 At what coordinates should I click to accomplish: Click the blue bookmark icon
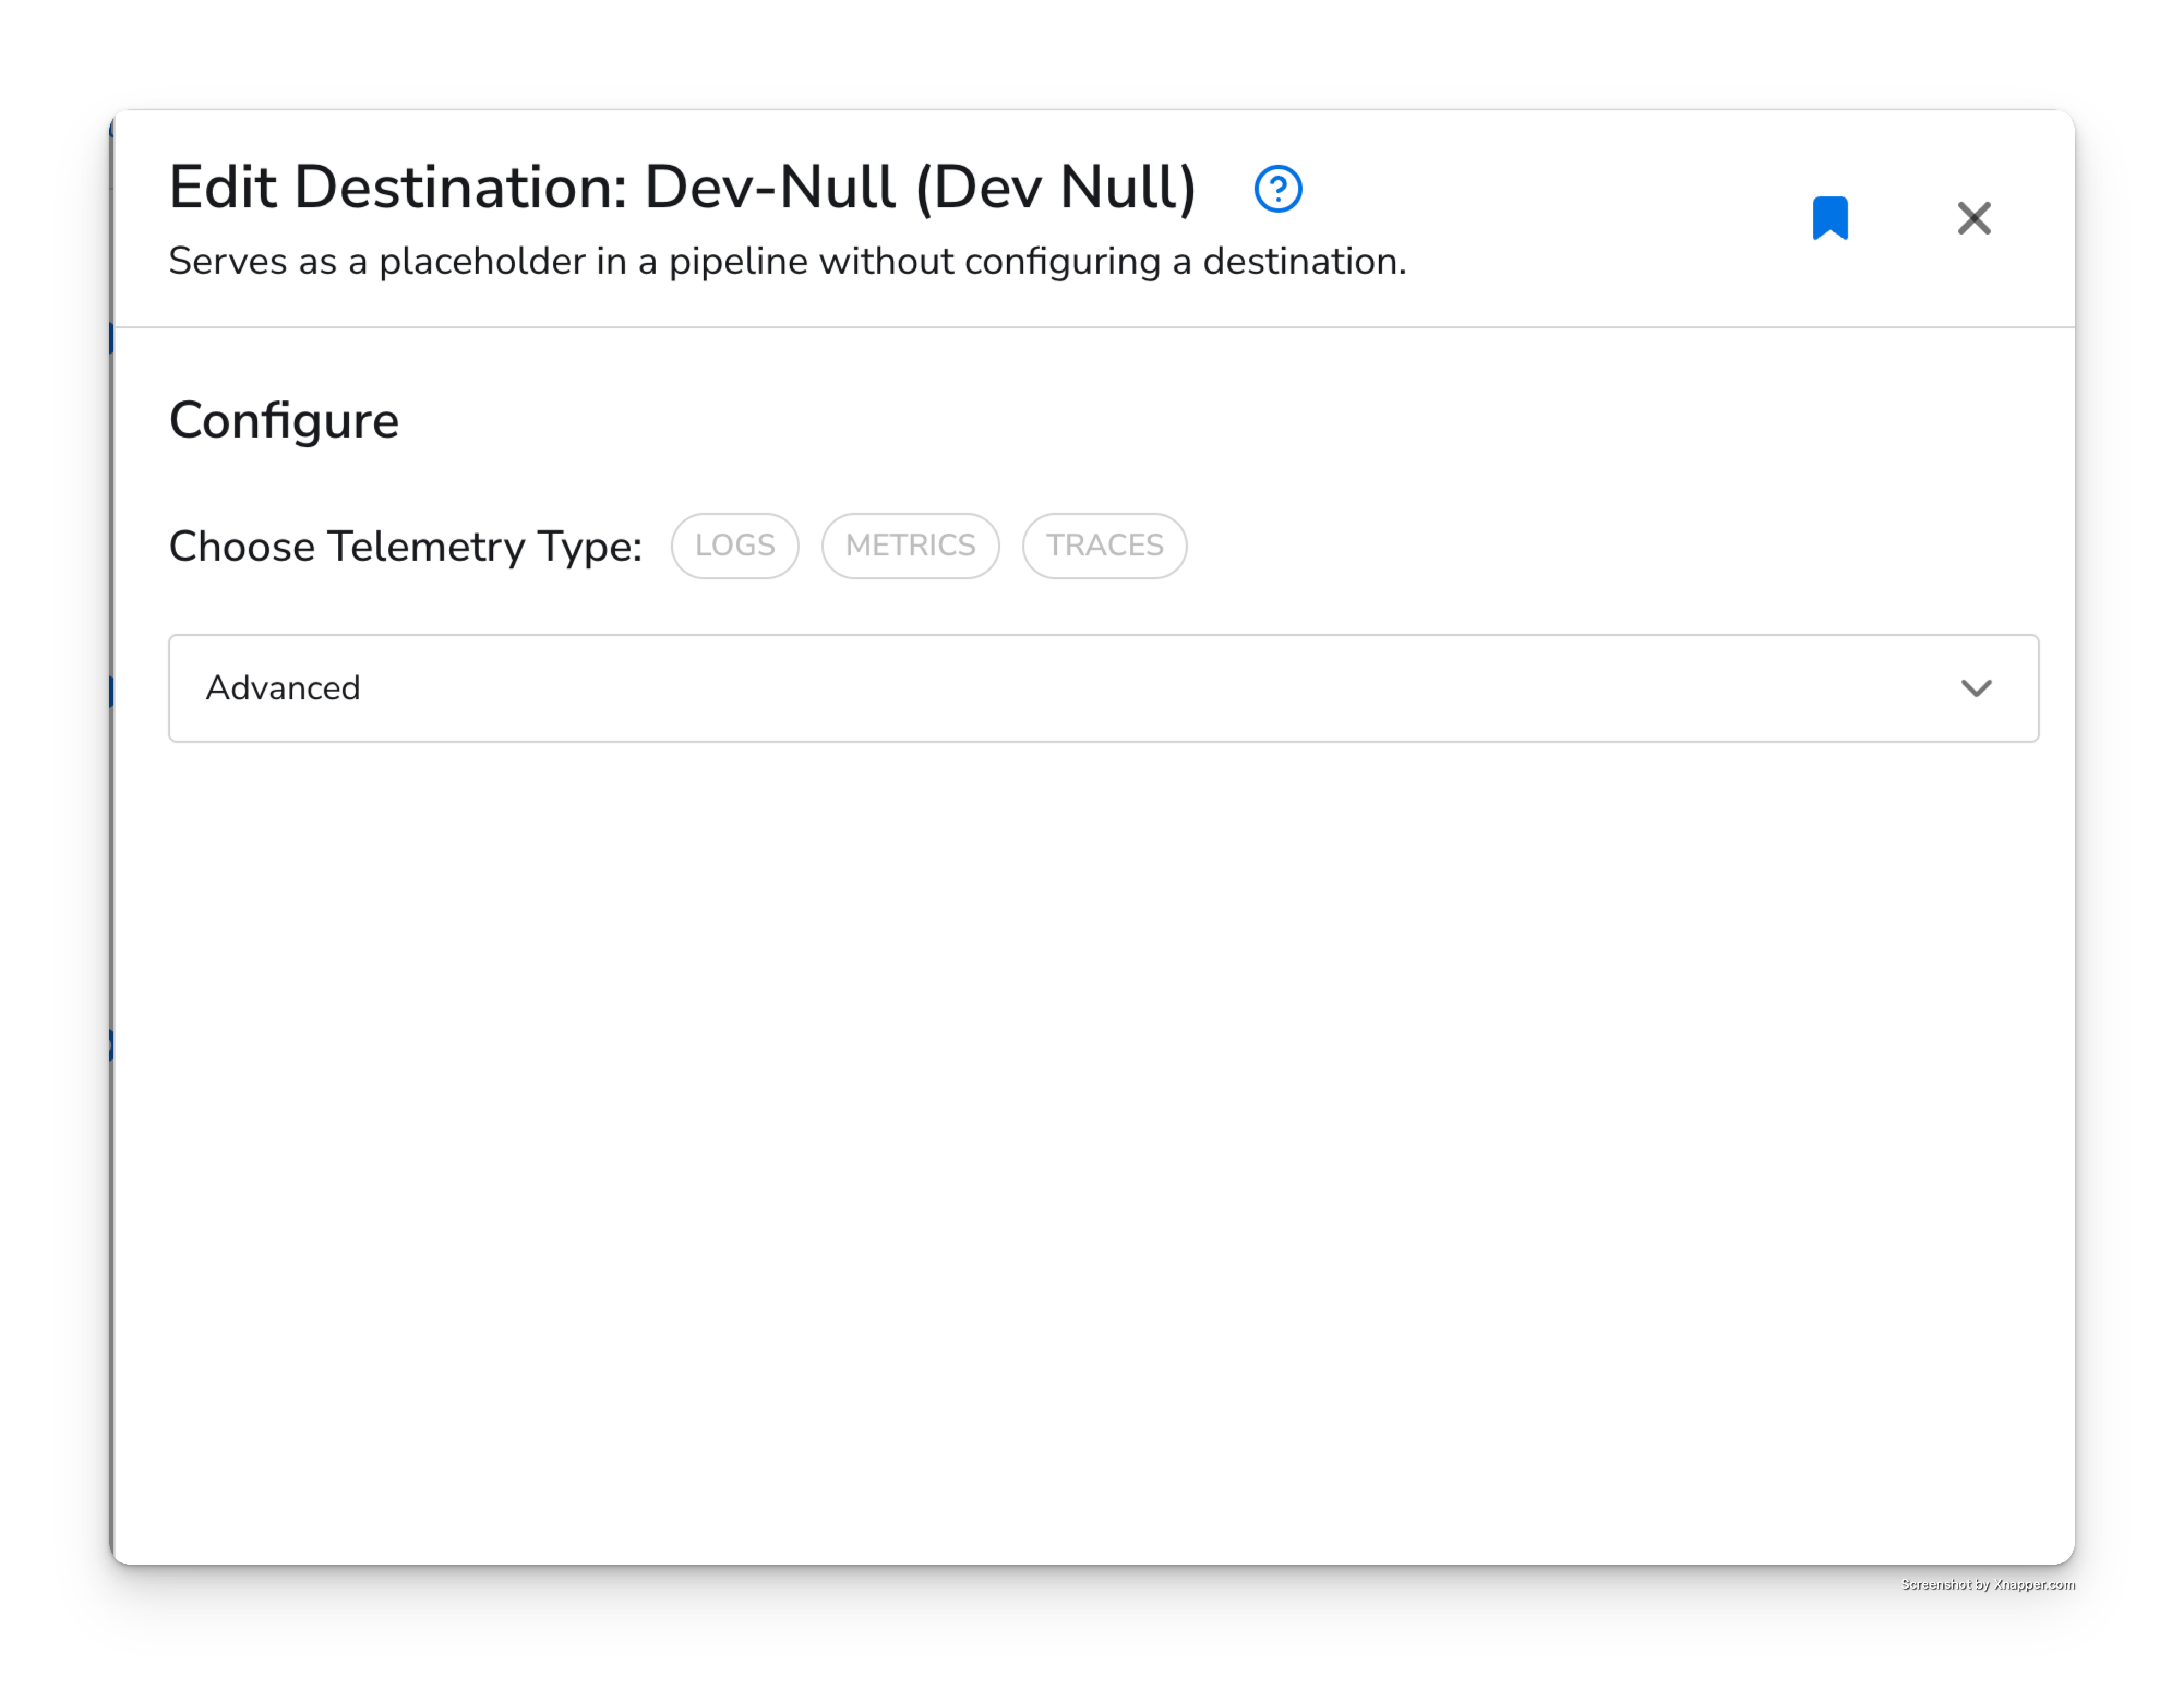click(1829, 218)
